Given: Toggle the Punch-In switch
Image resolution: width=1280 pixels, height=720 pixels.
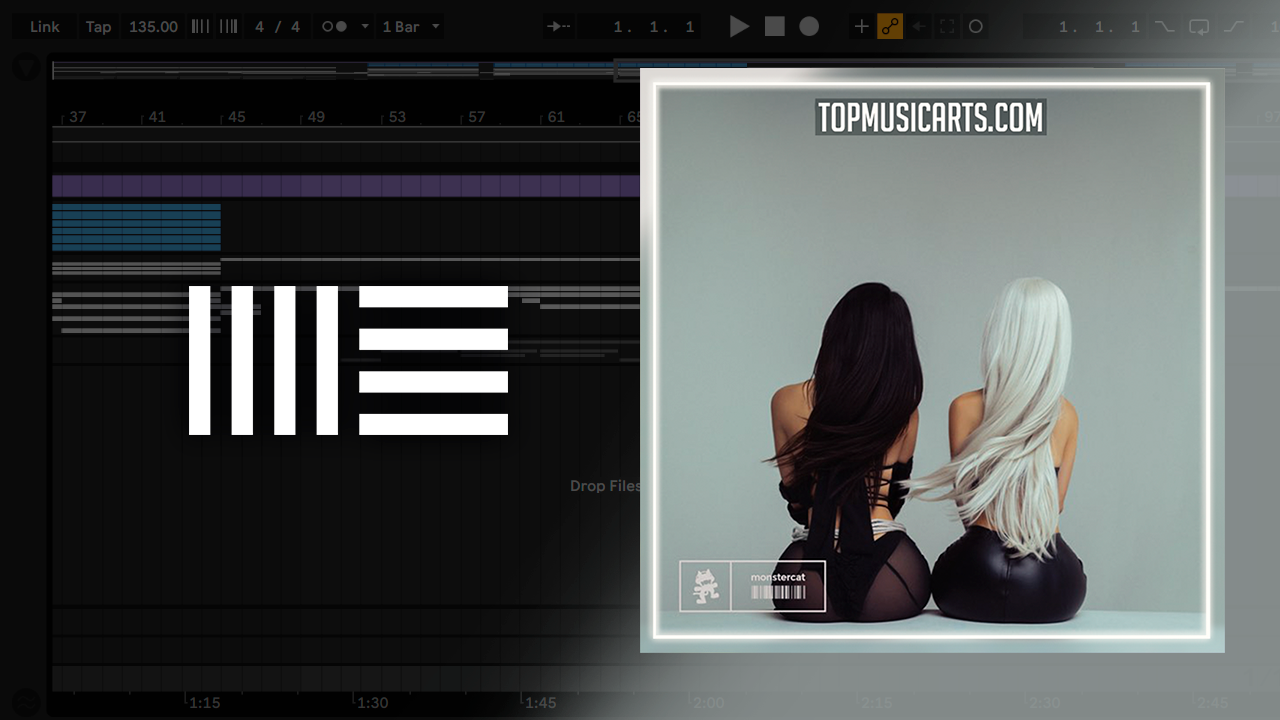Looking at the screenshot, I should coord(1165,27).
